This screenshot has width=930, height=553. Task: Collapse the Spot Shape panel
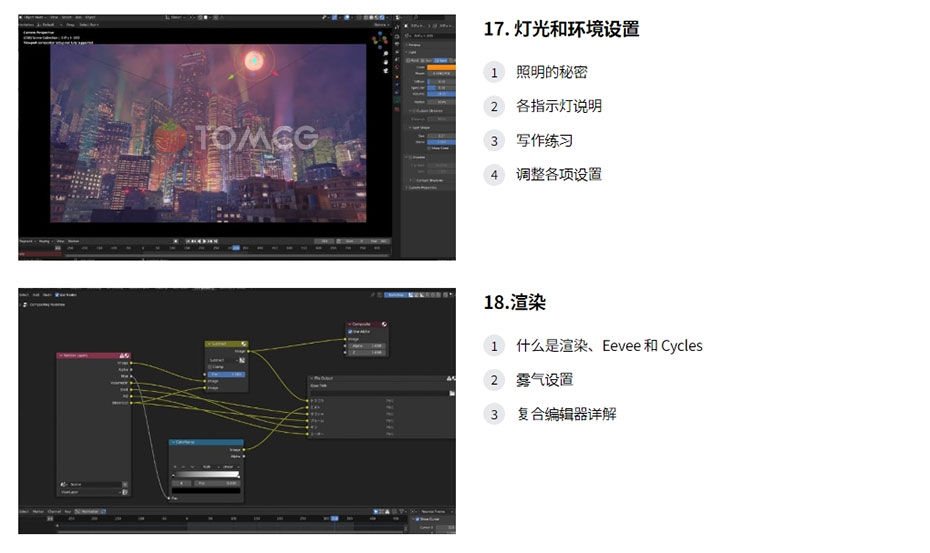click(419, 128)
